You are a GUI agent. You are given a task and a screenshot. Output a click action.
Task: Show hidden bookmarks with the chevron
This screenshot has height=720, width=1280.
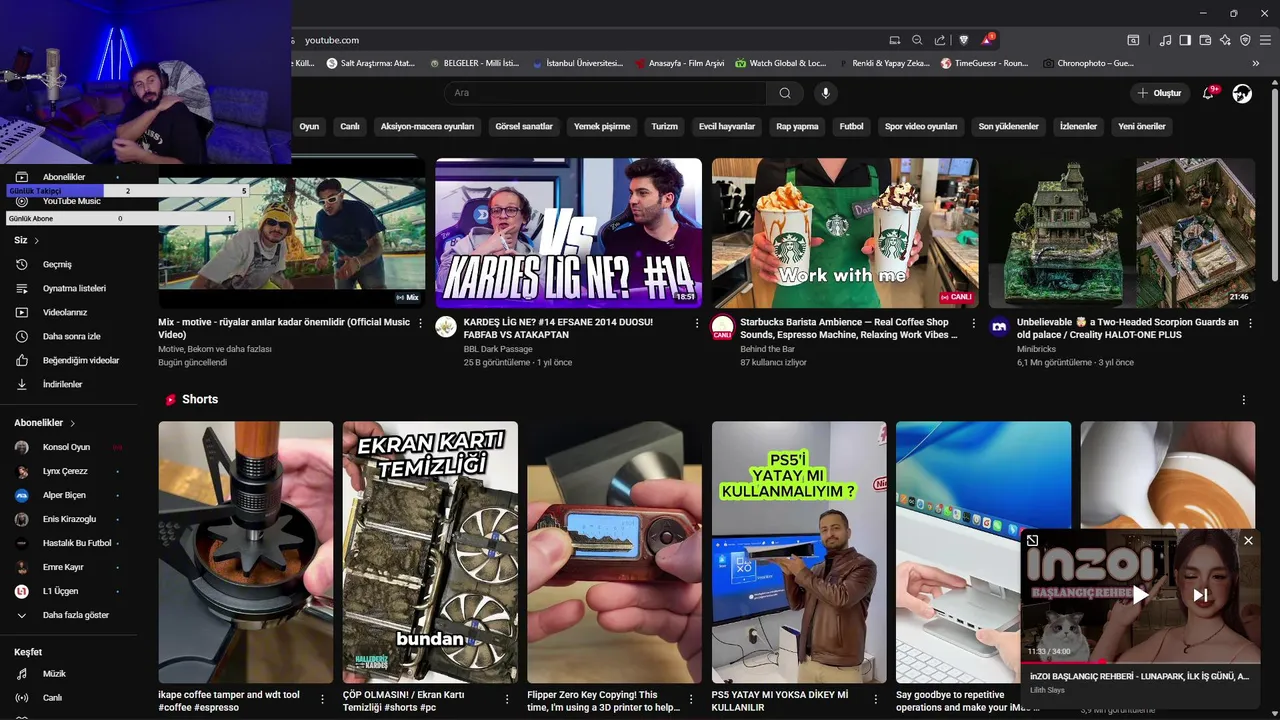tap(1256, 63)
